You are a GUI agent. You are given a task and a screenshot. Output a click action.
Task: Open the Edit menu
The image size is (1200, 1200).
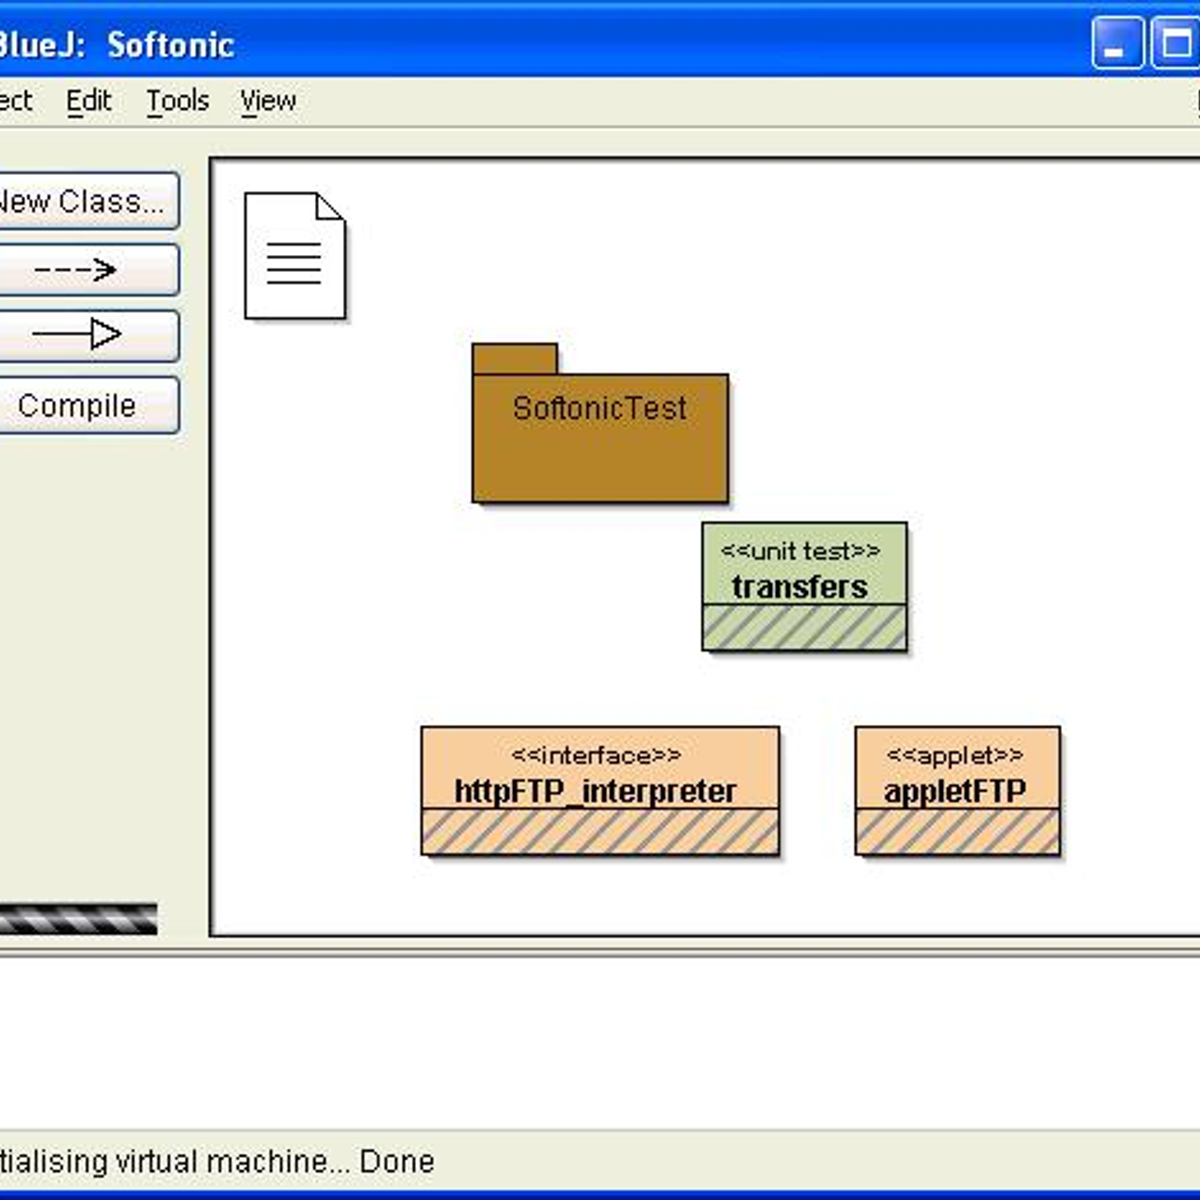click(88, 100)
